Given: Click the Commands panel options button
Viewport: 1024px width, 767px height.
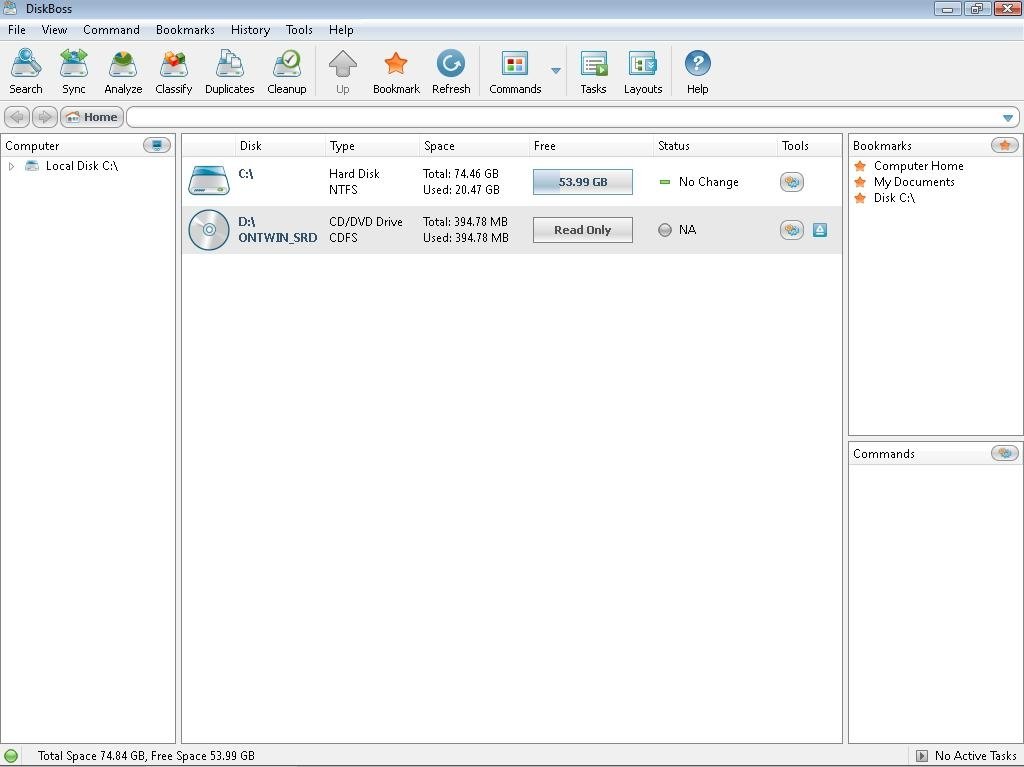Looking at the screenshot, I should click(1004, 453).
